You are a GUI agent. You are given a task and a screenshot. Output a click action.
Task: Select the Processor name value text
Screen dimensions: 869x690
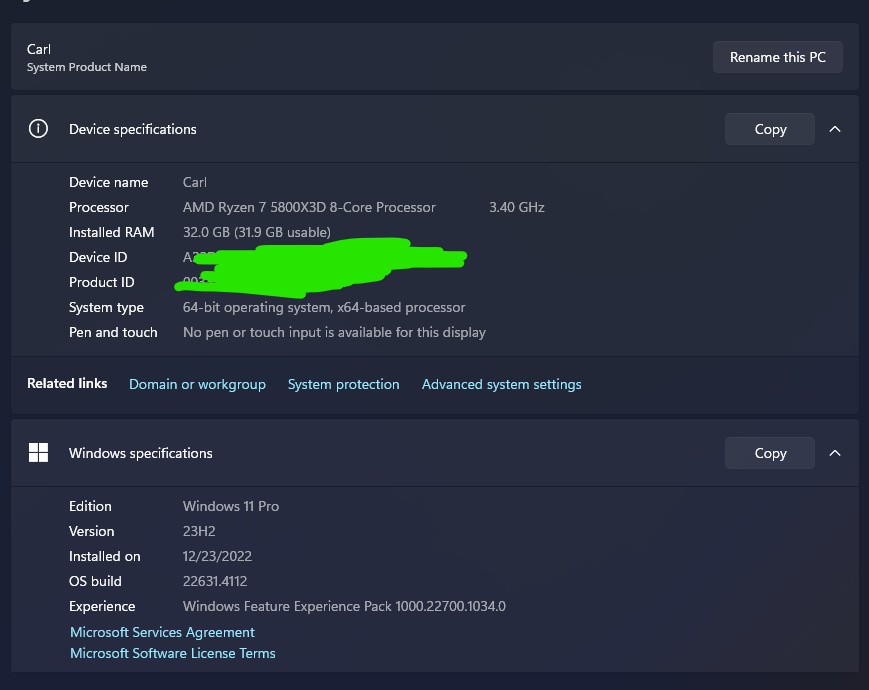309,207
